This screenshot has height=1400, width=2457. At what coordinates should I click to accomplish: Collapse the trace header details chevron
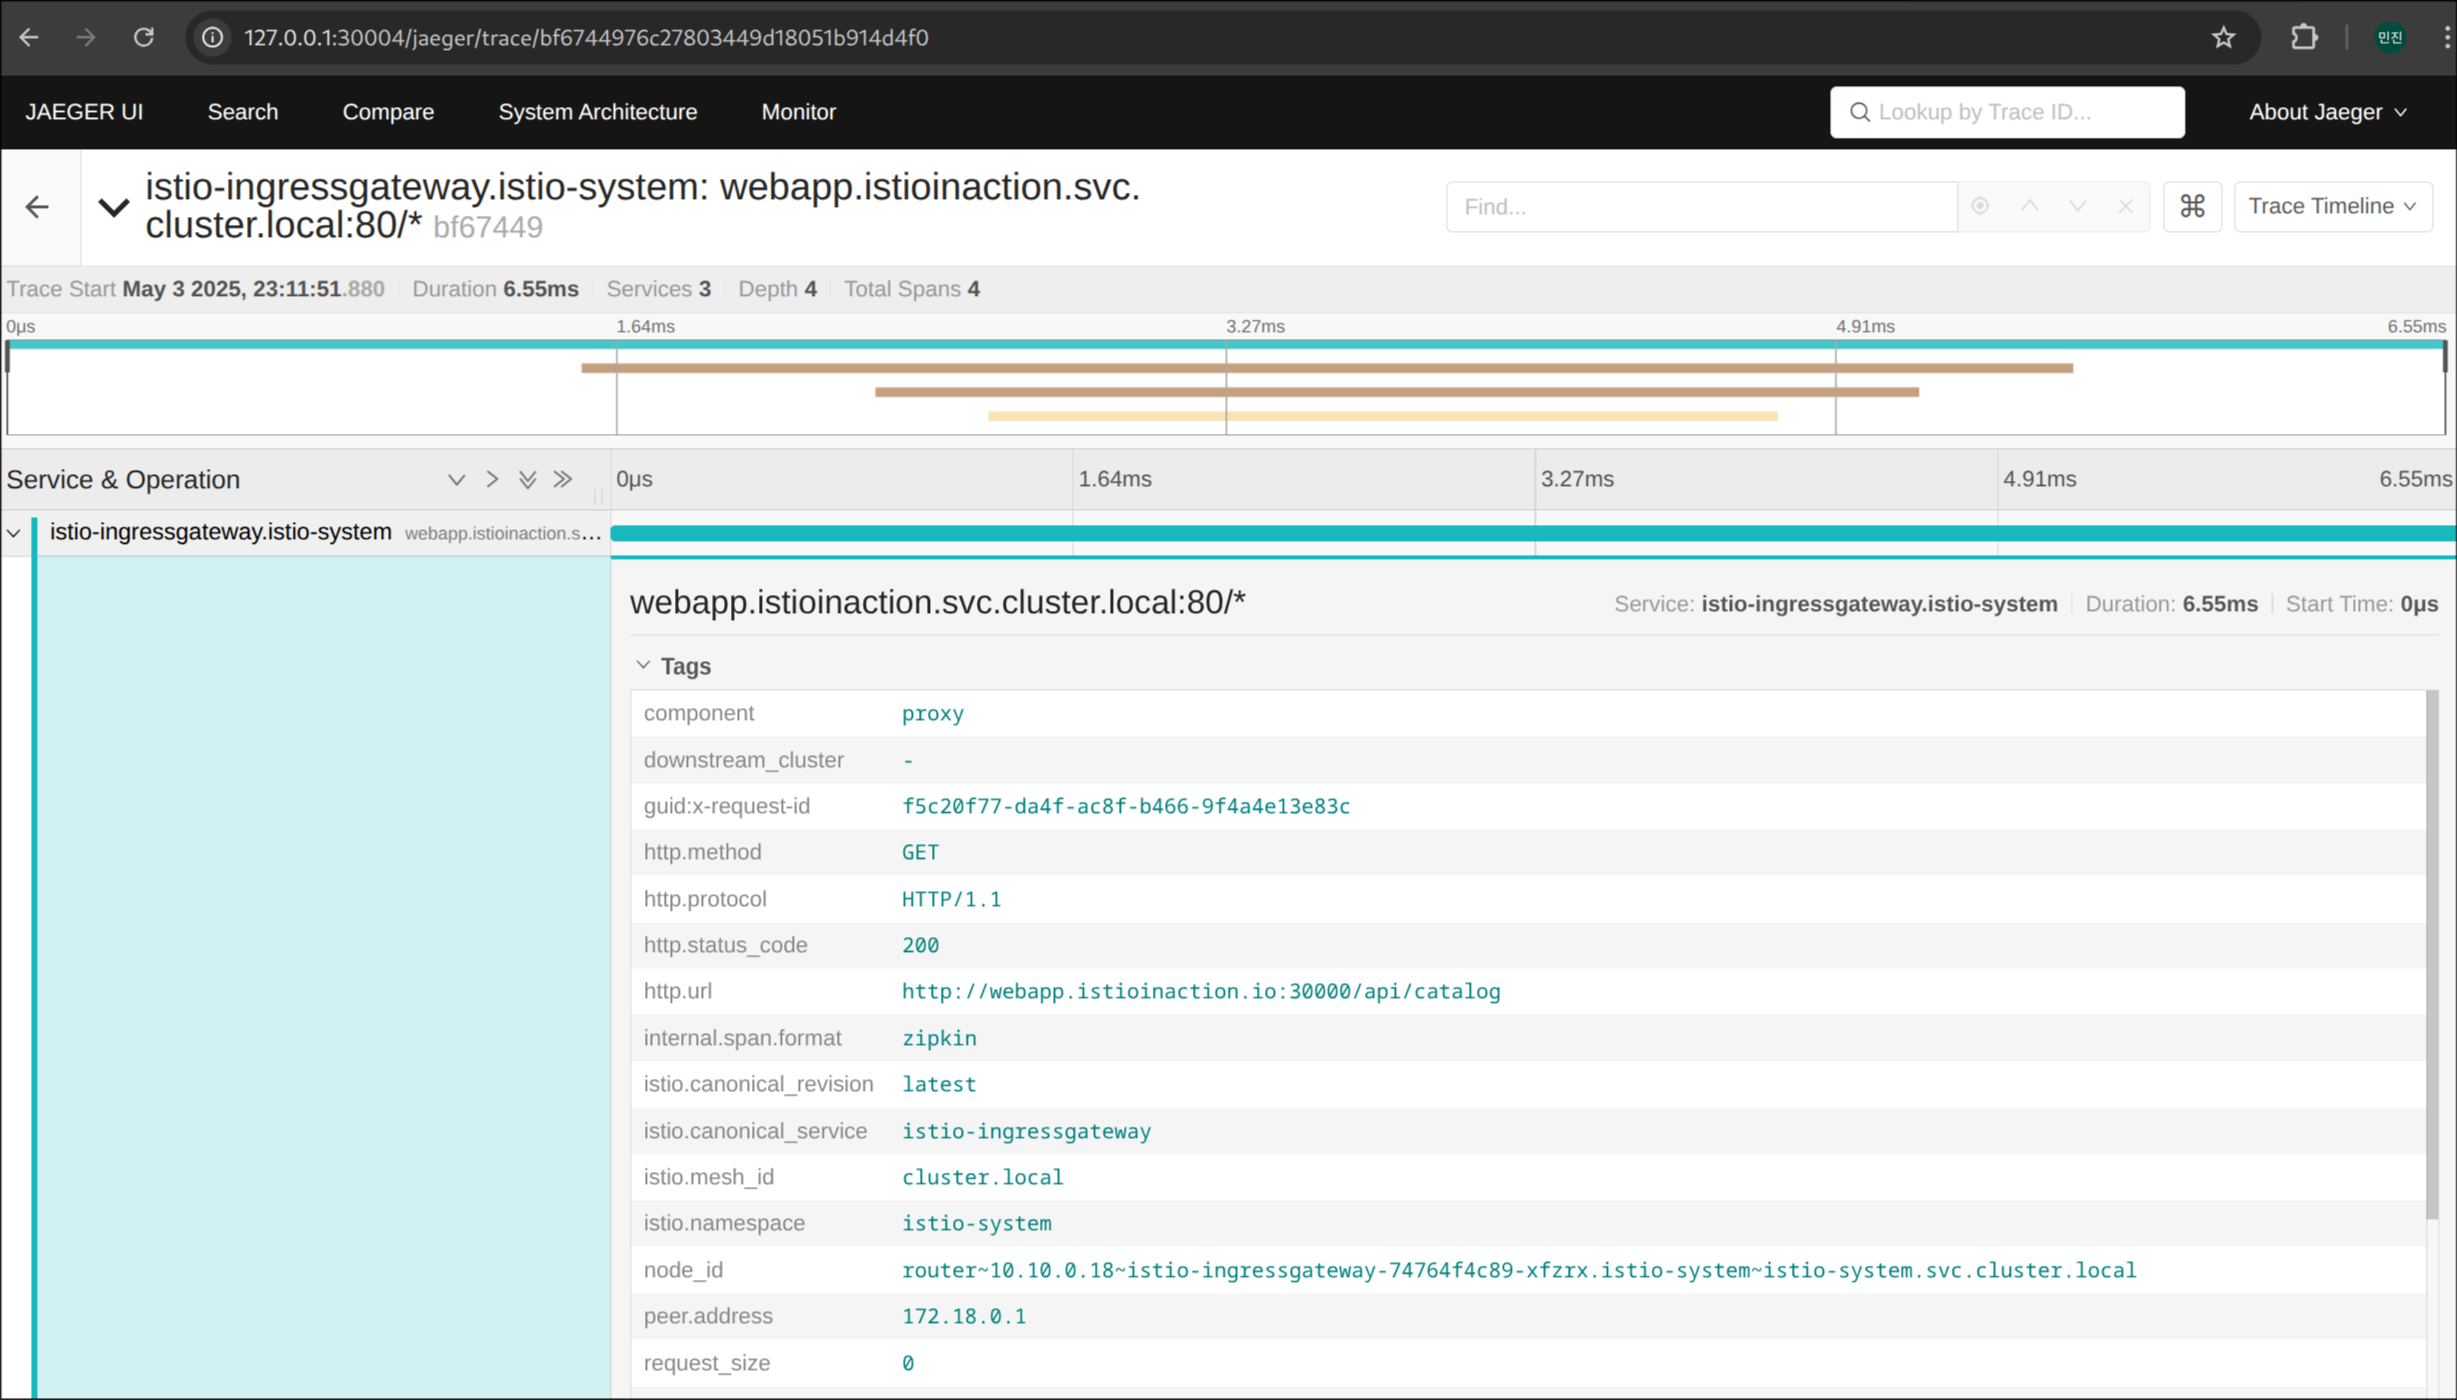click(x=114, y=207)
